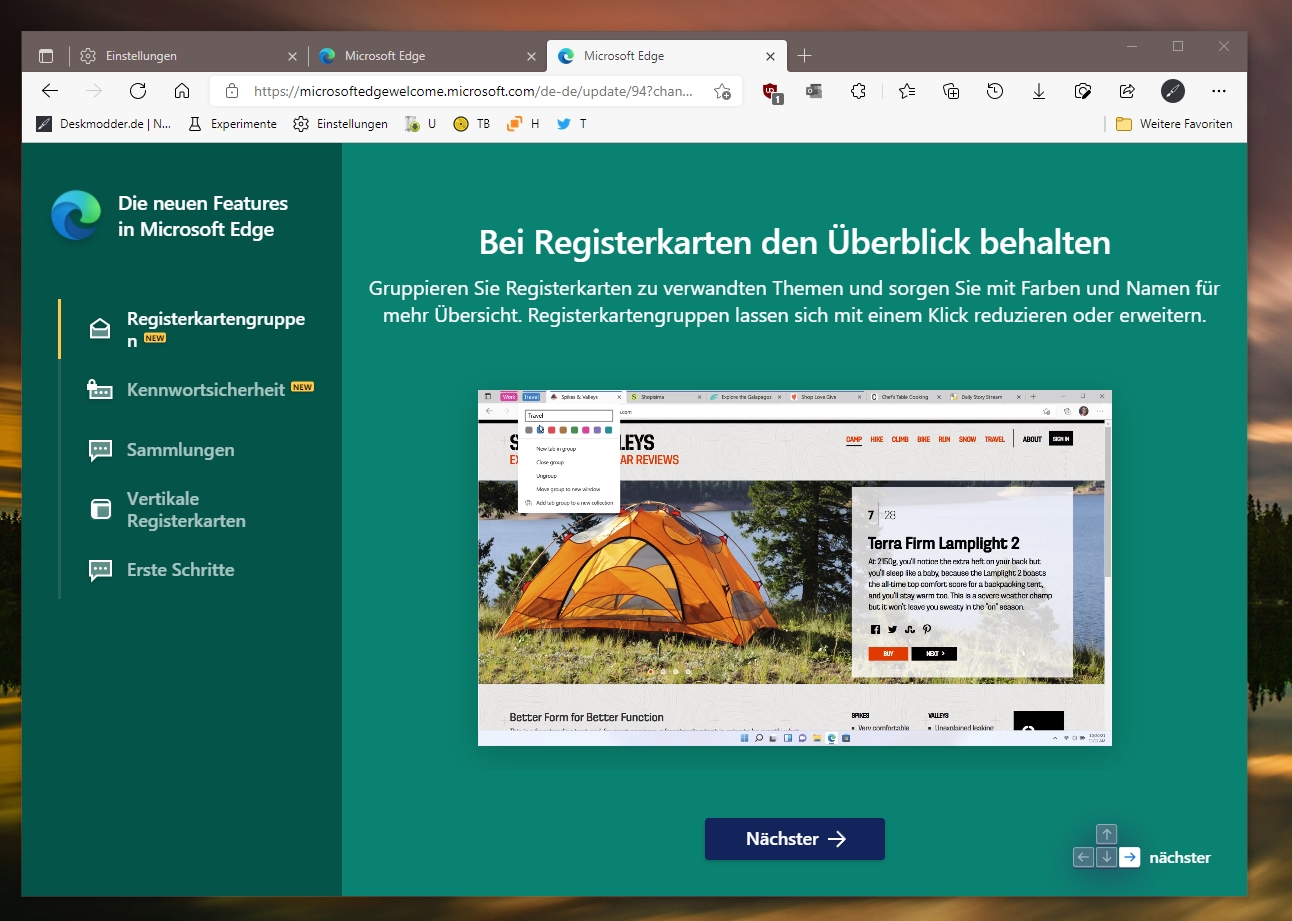Click the nächster label beside arrow keys
Image resolution: width=1292 pixels, height=921 pixels.
pyautogui.click(x=1180, y=857)
